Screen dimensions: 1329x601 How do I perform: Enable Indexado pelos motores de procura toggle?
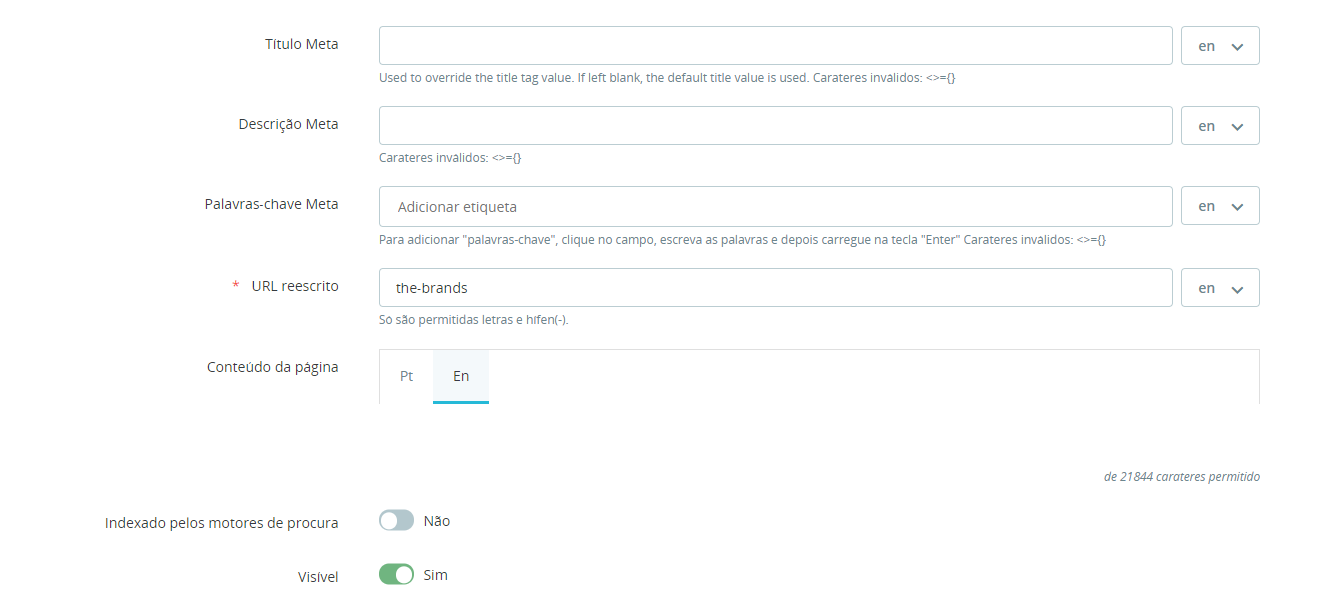coord(396,521)
